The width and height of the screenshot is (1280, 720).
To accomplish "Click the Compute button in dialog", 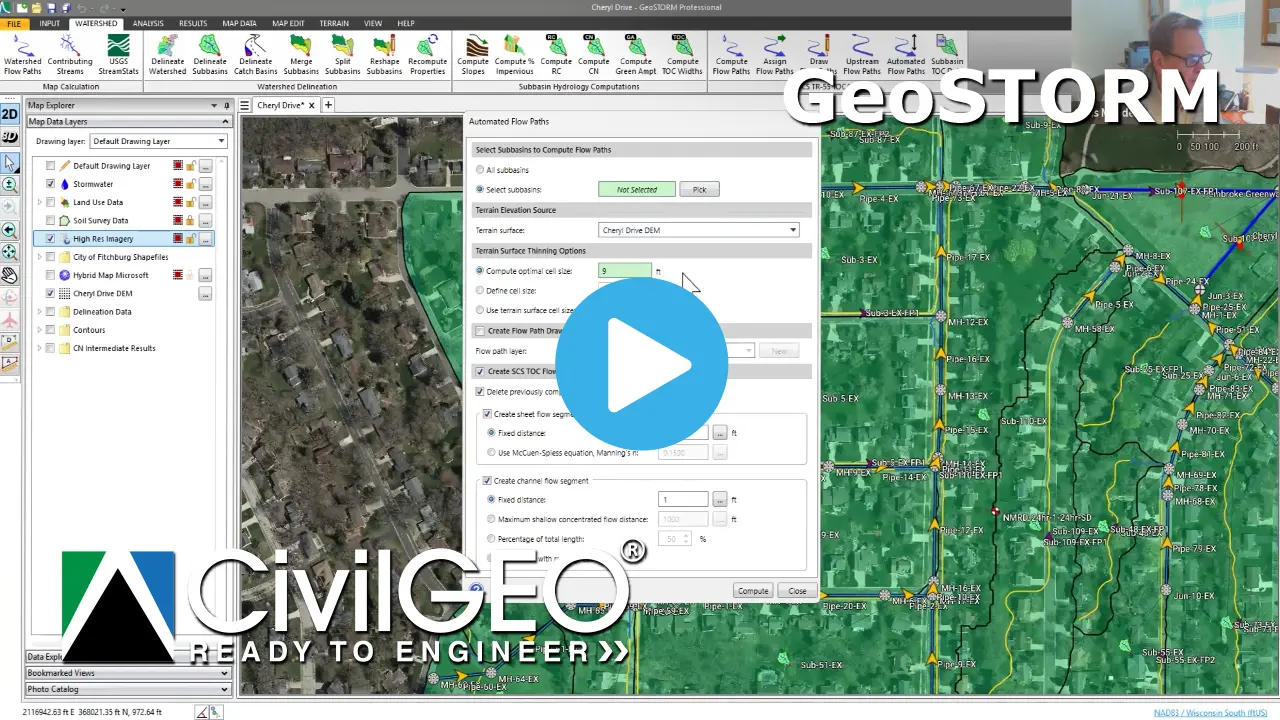I will coord(753,591).
